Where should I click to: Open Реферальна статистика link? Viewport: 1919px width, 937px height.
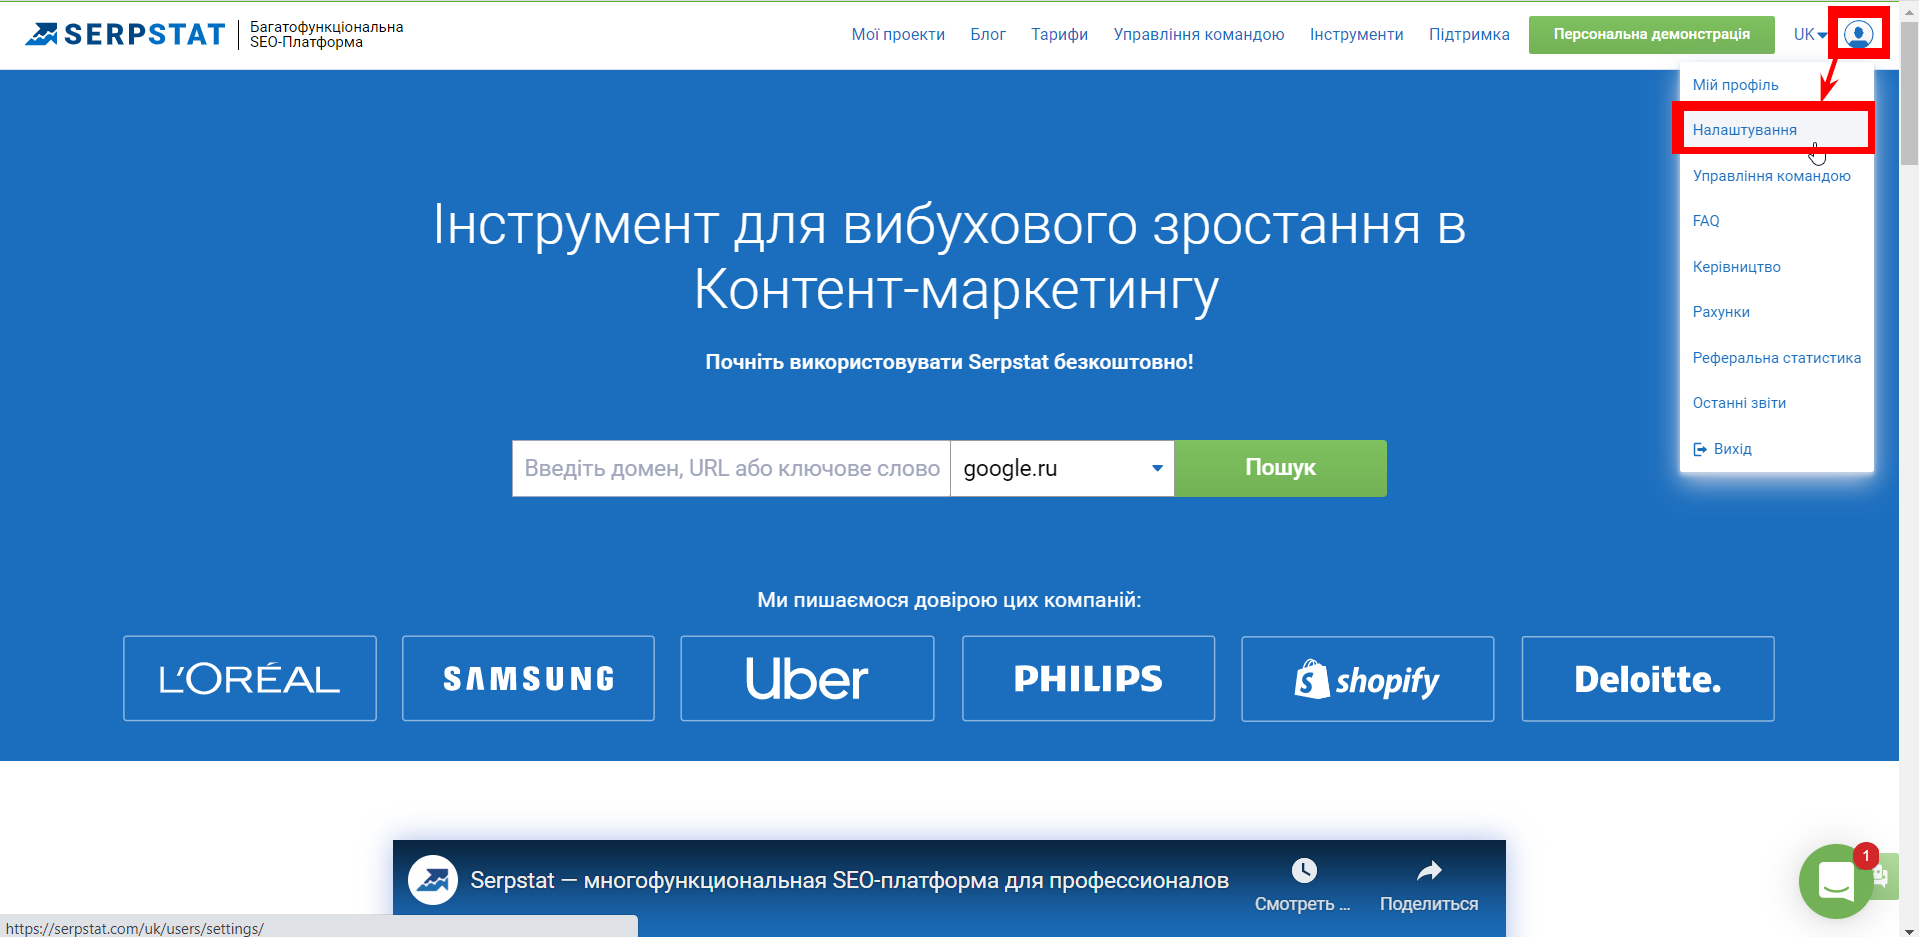1775,357
